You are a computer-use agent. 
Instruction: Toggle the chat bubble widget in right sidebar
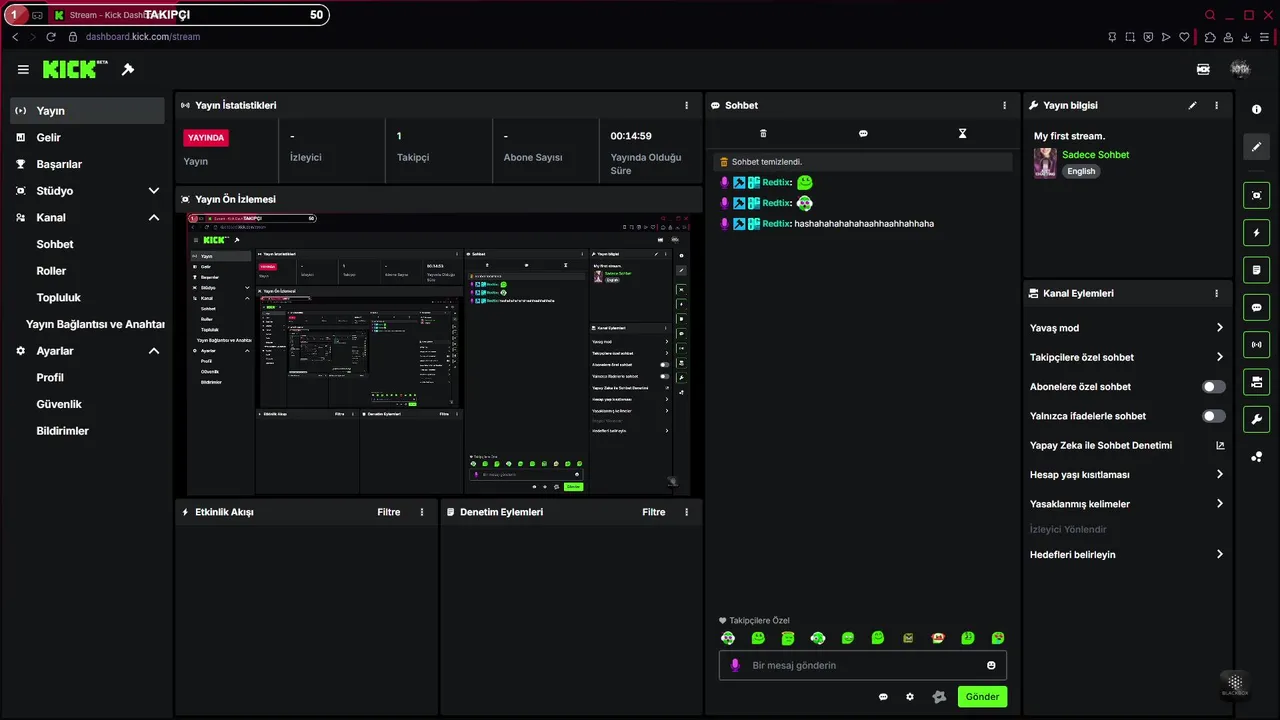pos(1257,308)
